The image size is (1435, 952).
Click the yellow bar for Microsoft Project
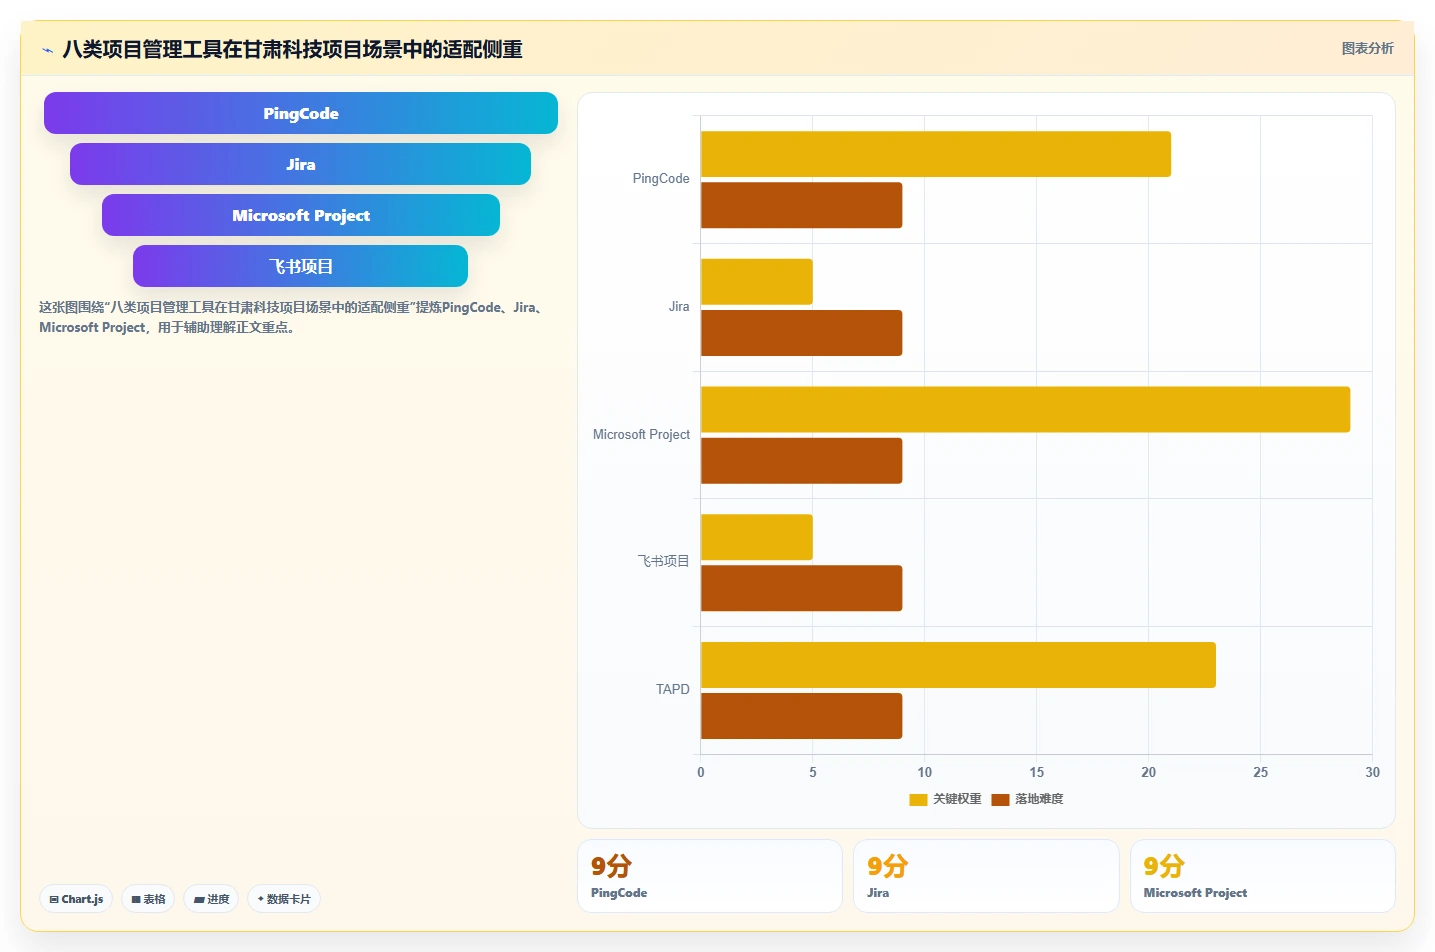[1025, 409]
